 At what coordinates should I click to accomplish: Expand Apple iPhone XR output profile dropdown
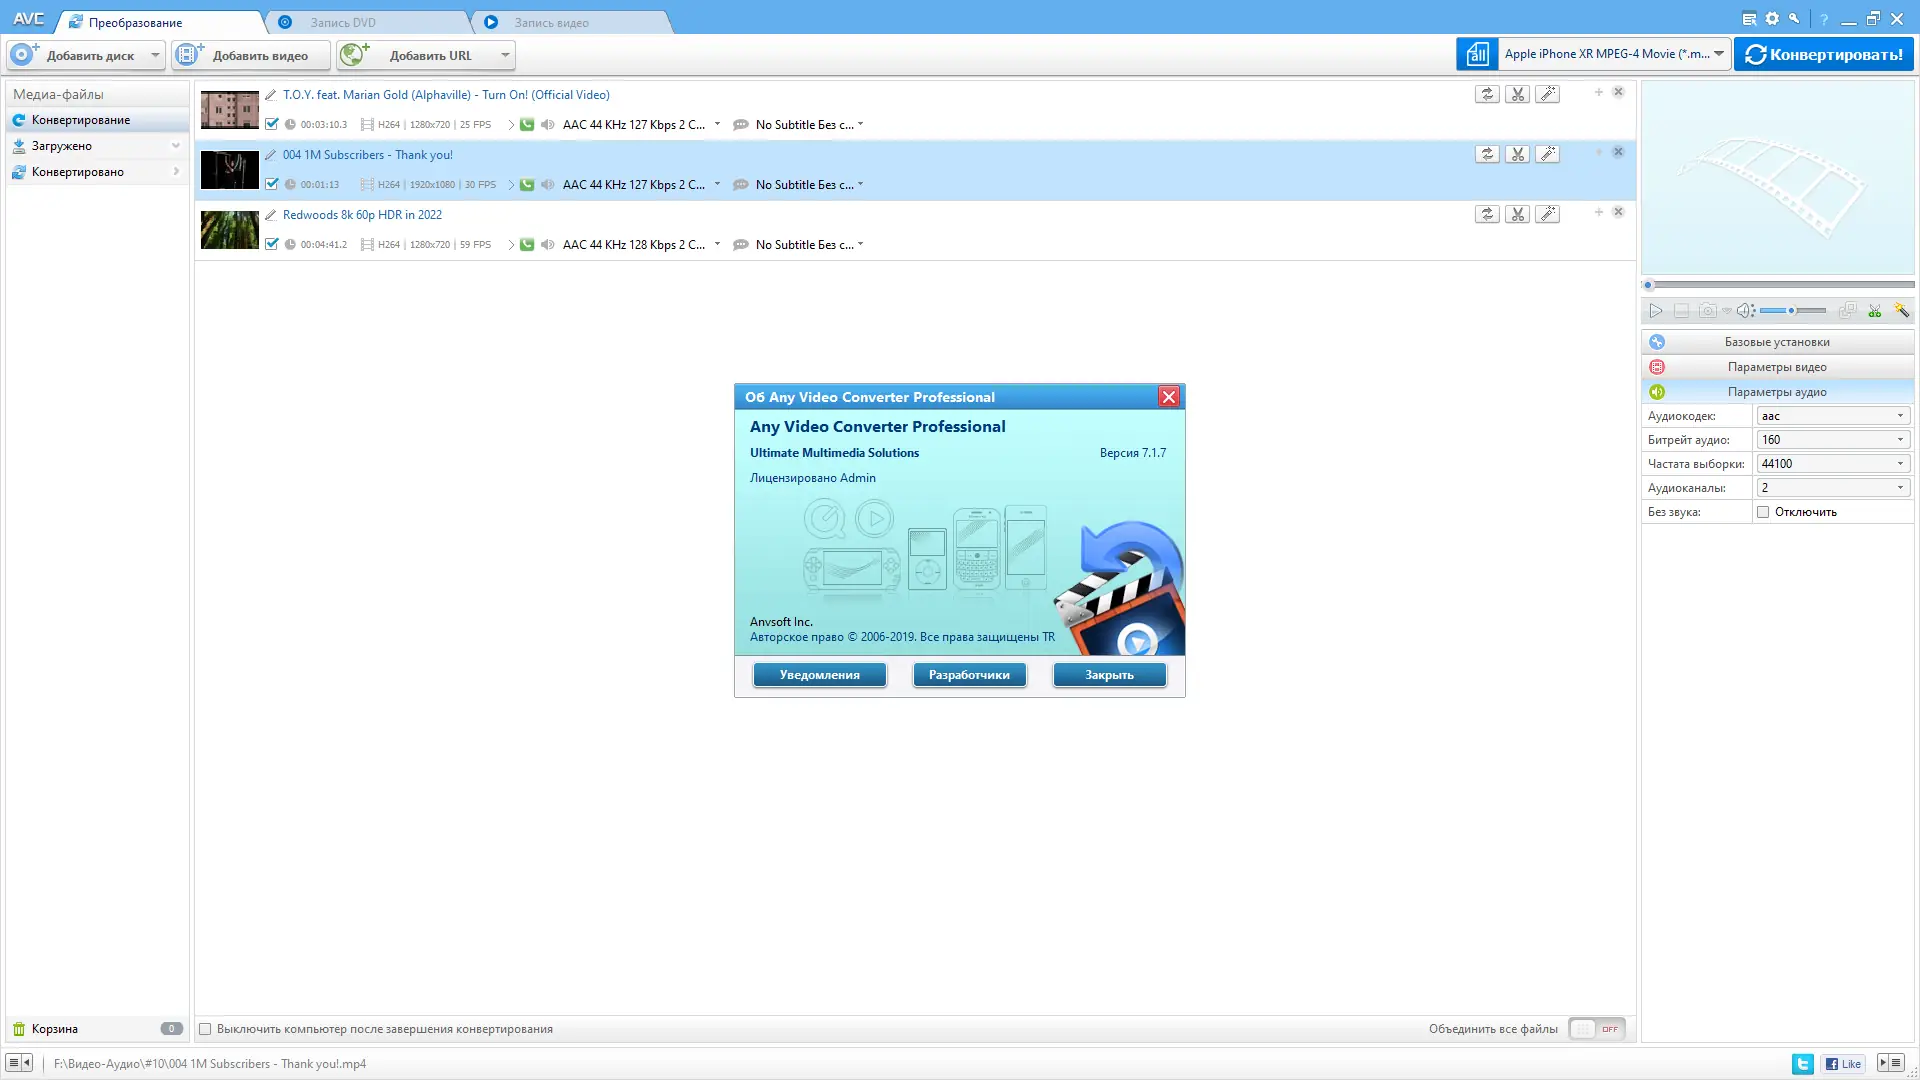click(x=1718, y=54)
